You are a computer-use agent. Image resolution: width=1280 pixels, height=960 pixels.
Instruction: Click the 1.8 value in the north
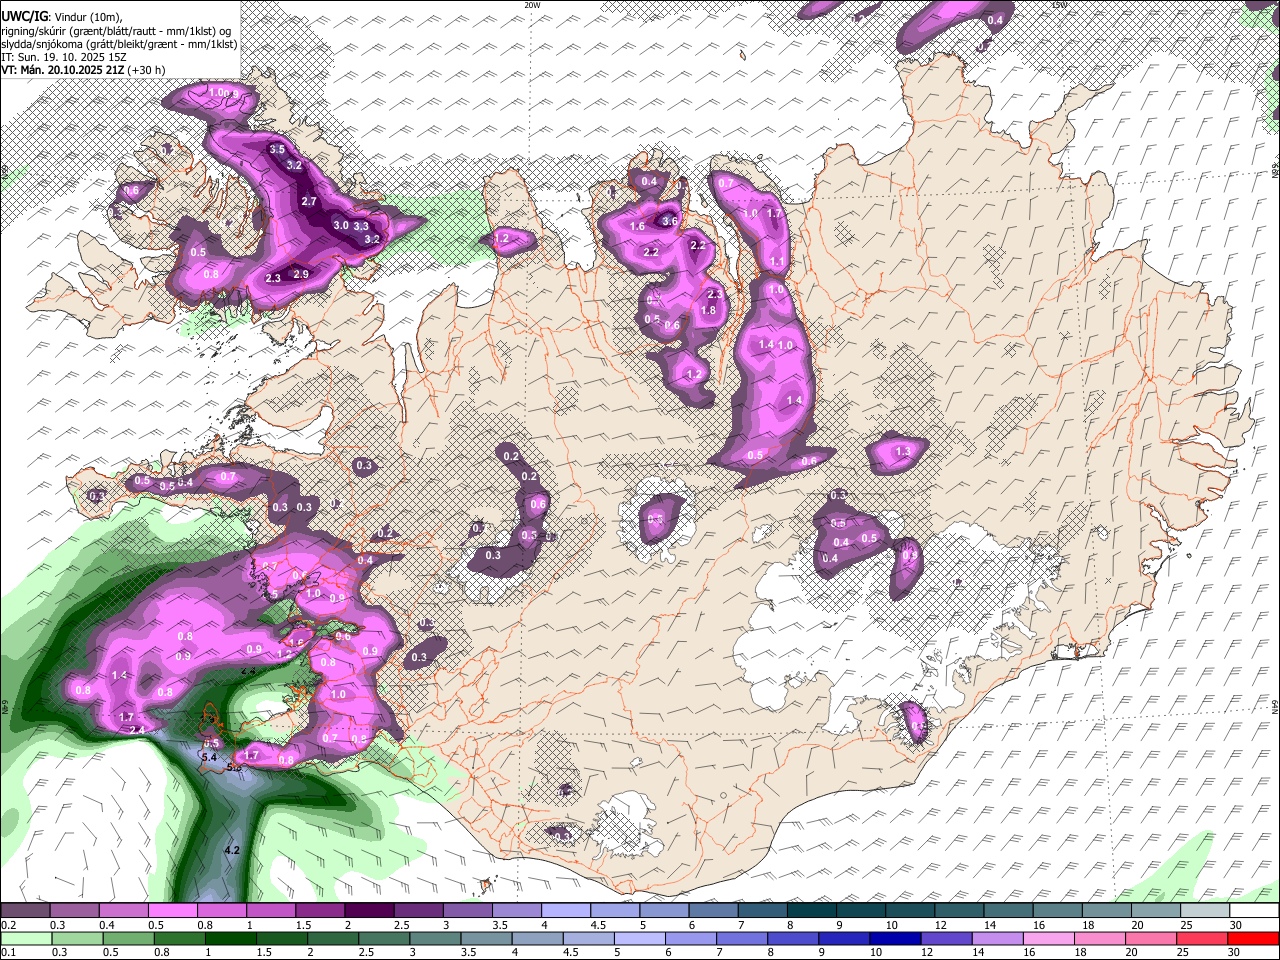[x=709, y=311]
